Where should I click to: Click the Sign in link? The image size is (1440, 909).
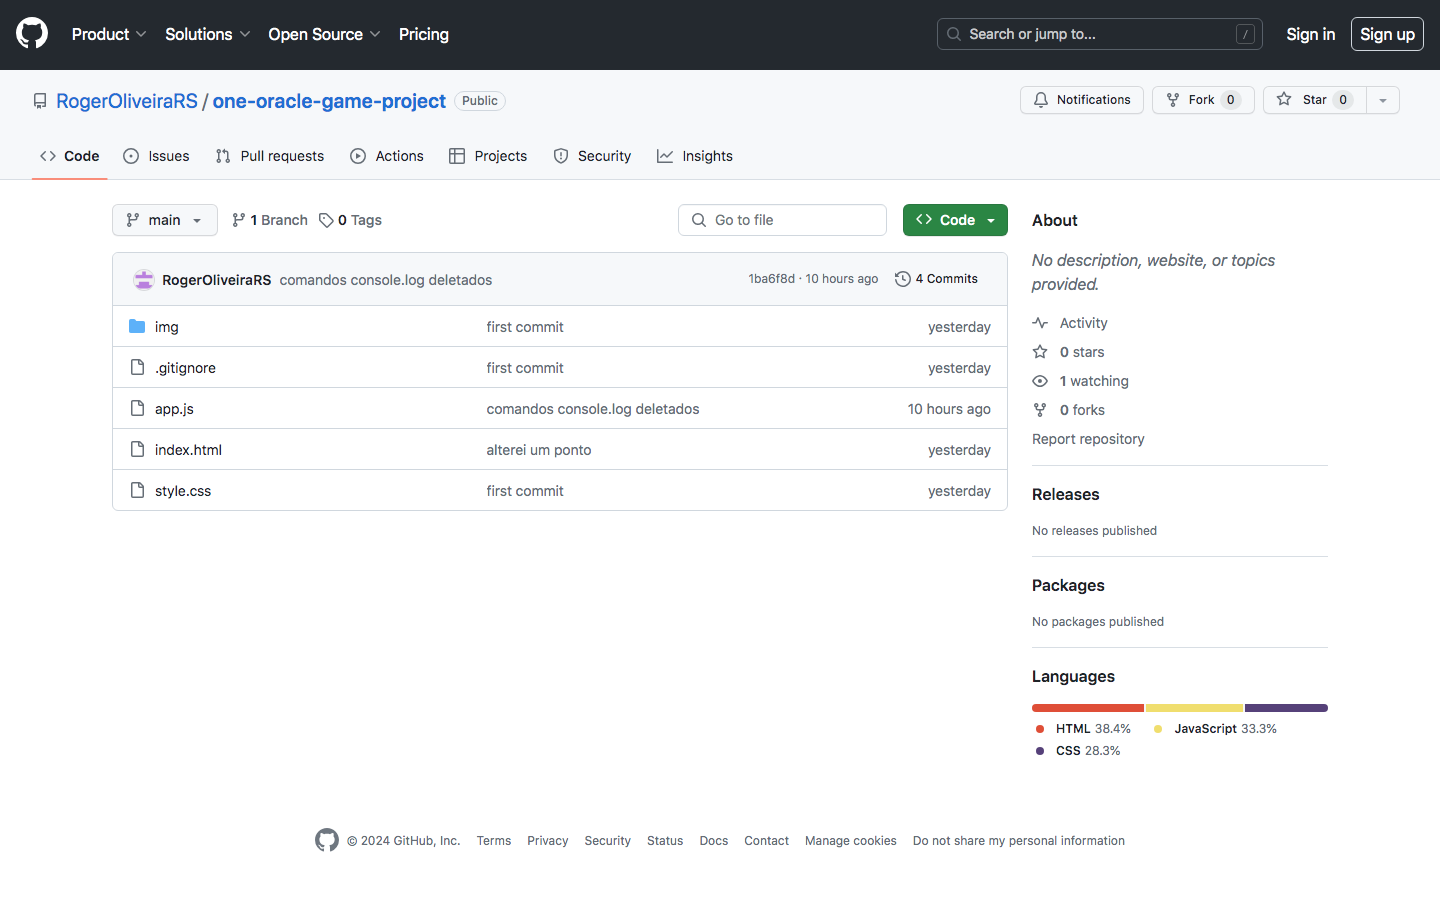(x=1310, y=34)
